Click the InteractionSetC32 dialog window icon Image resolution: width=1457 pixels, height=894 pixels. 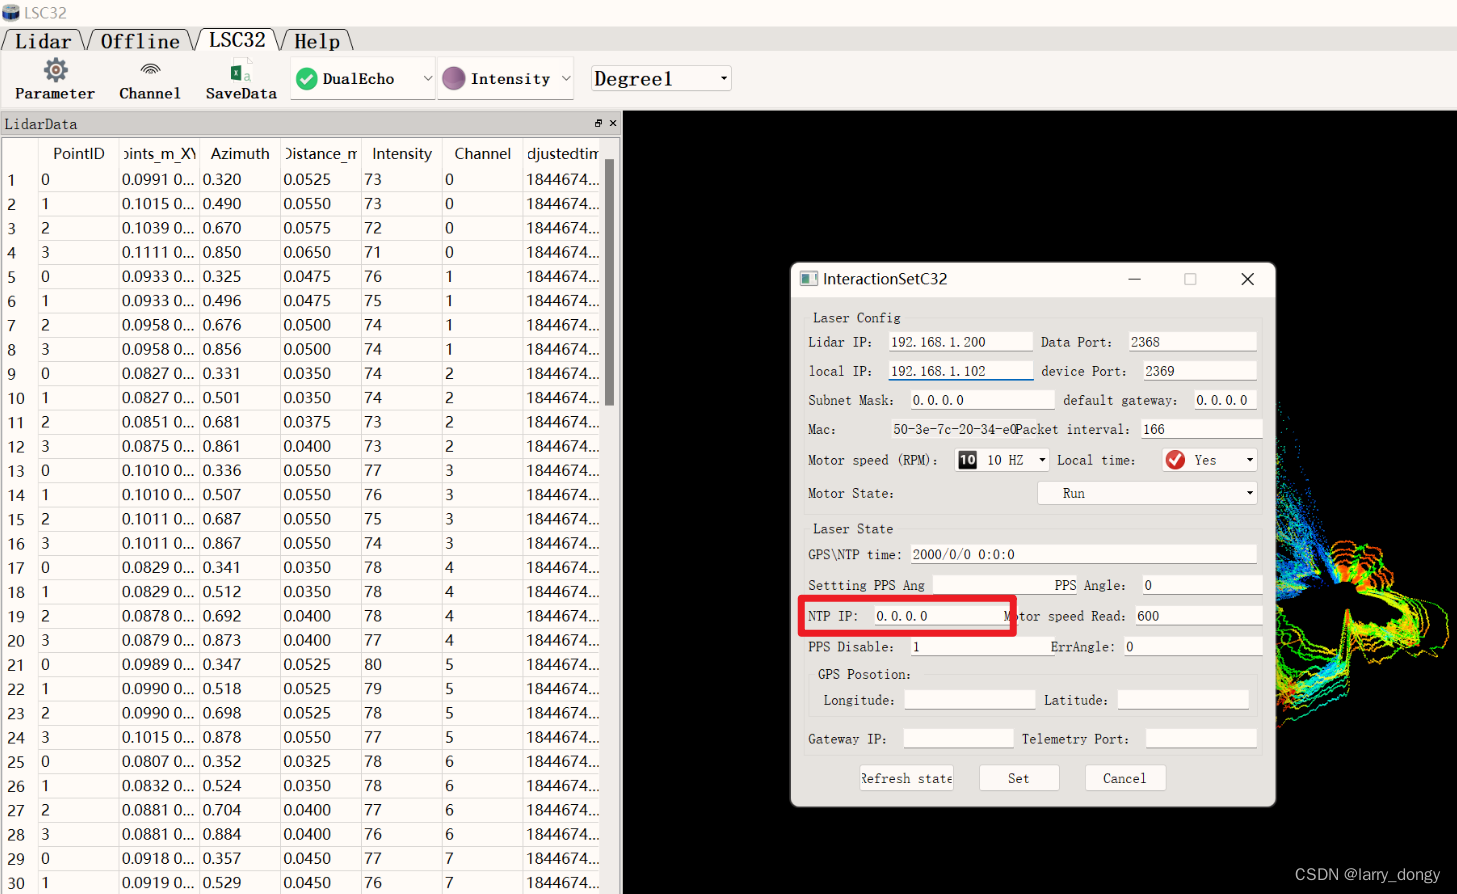pyautogui.click(x=809, y=279)
